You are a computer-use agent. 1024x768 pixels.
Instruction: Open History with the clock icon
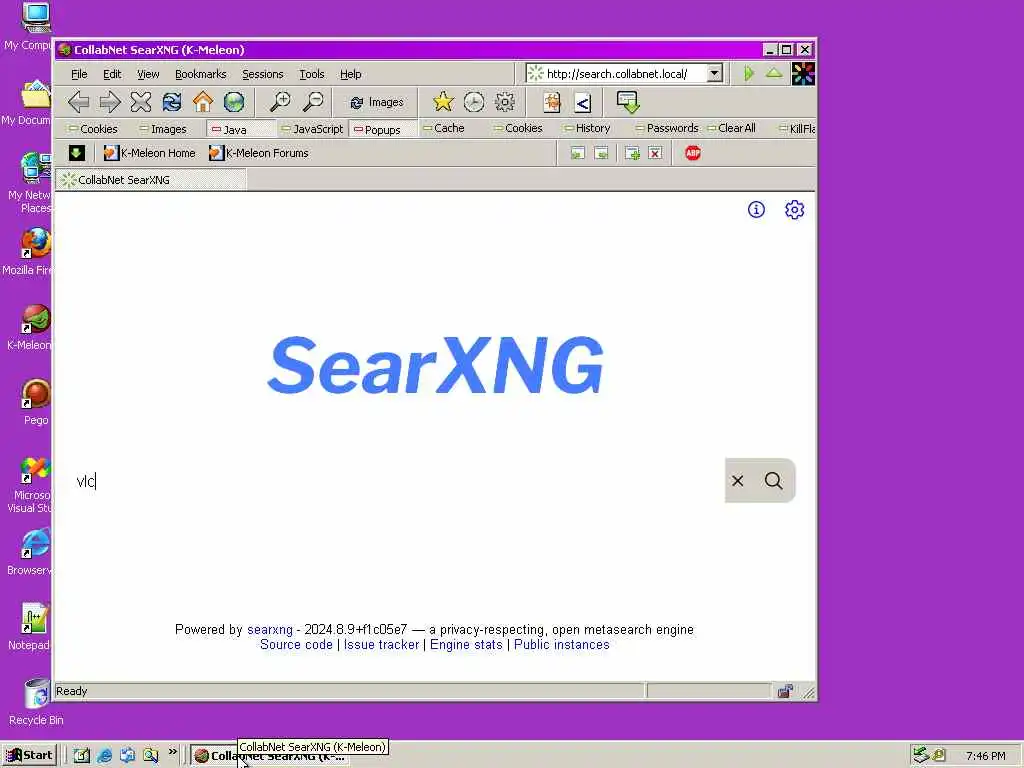pos(474,102)
